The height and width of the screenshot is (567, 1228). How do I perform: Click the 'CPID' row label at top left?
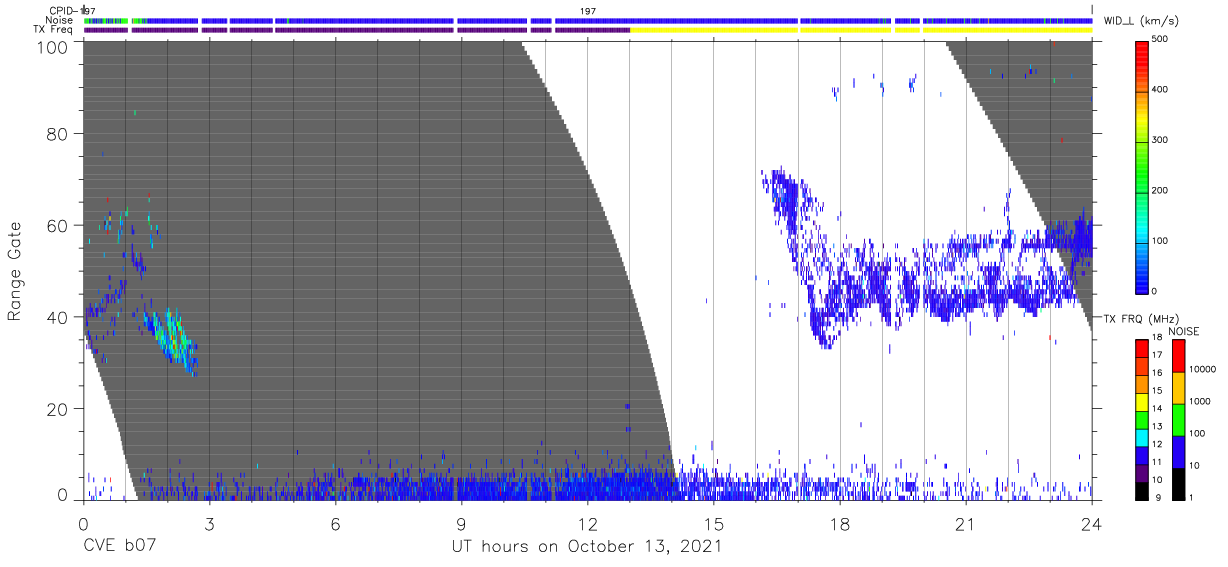coord(62,10)
